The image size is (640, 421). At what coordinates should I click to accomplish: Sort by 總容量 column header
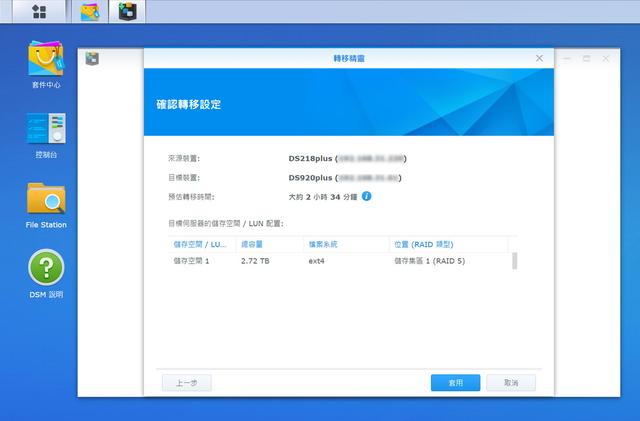(x=269, y=244)
